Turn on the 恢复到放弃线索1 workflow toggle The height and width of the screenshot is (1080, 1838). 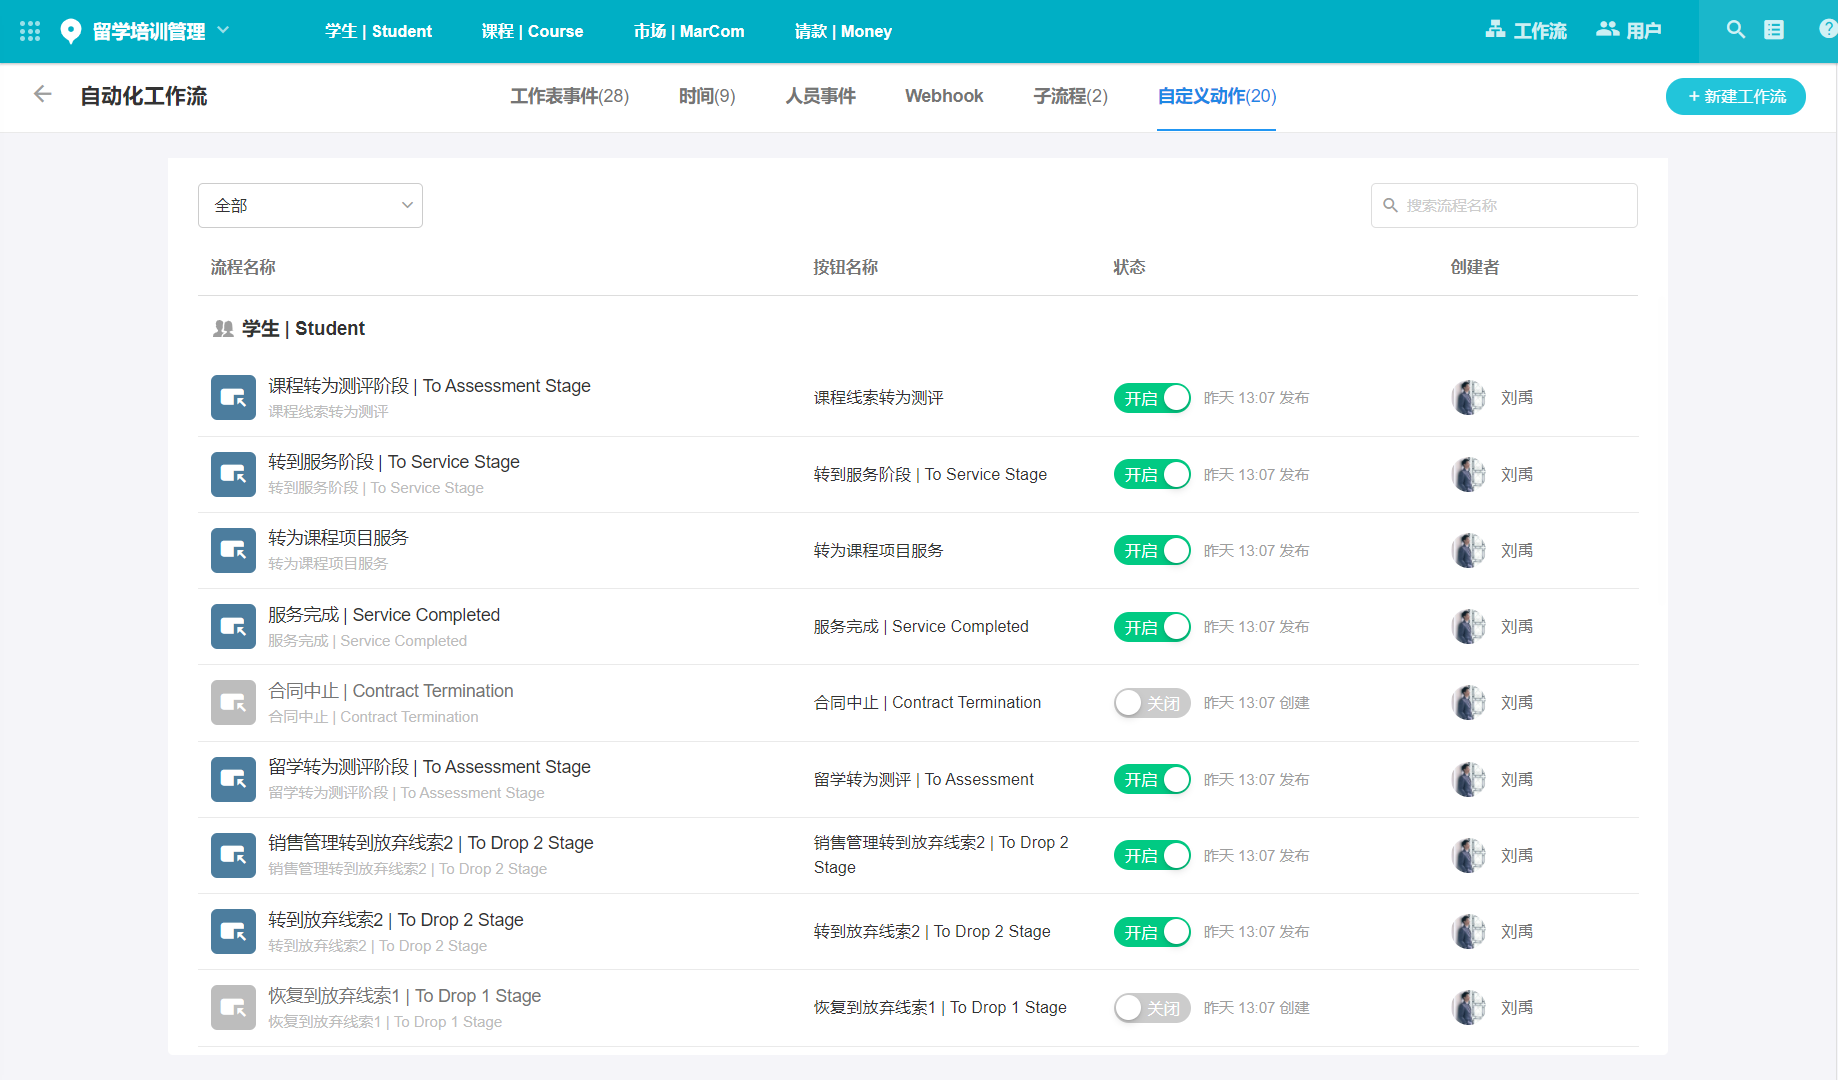(1152, 1008)
